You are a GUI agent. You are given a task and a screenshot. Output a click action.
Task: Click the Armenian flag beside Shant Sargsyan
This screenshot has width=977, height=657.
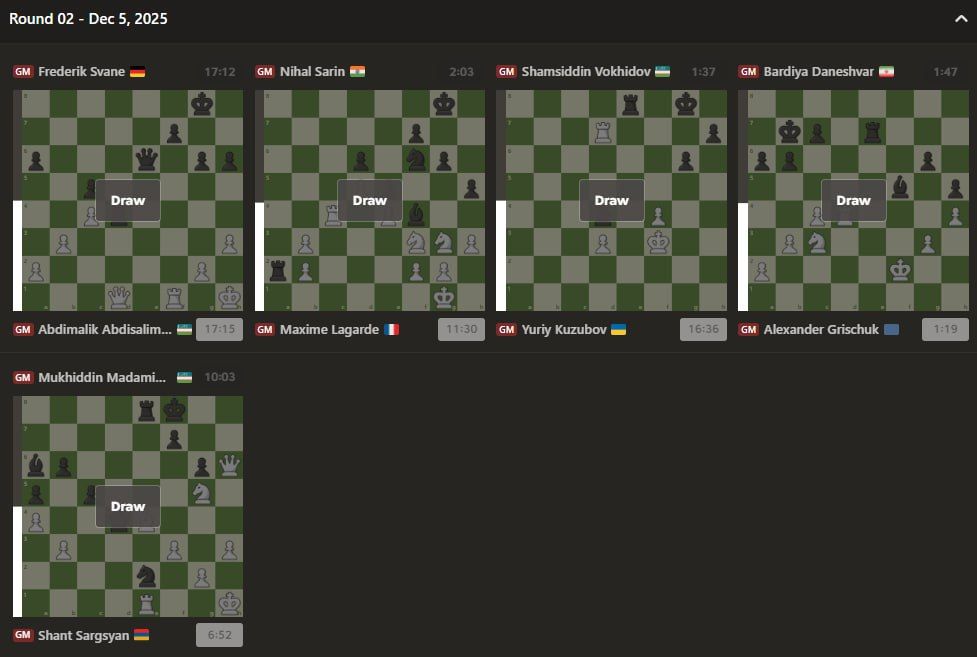(142, 635)
